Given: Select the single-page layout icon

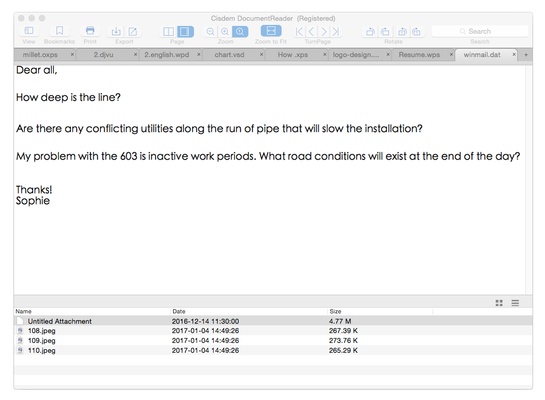Looking at the screenshot, I should click(x=185, y=32).
